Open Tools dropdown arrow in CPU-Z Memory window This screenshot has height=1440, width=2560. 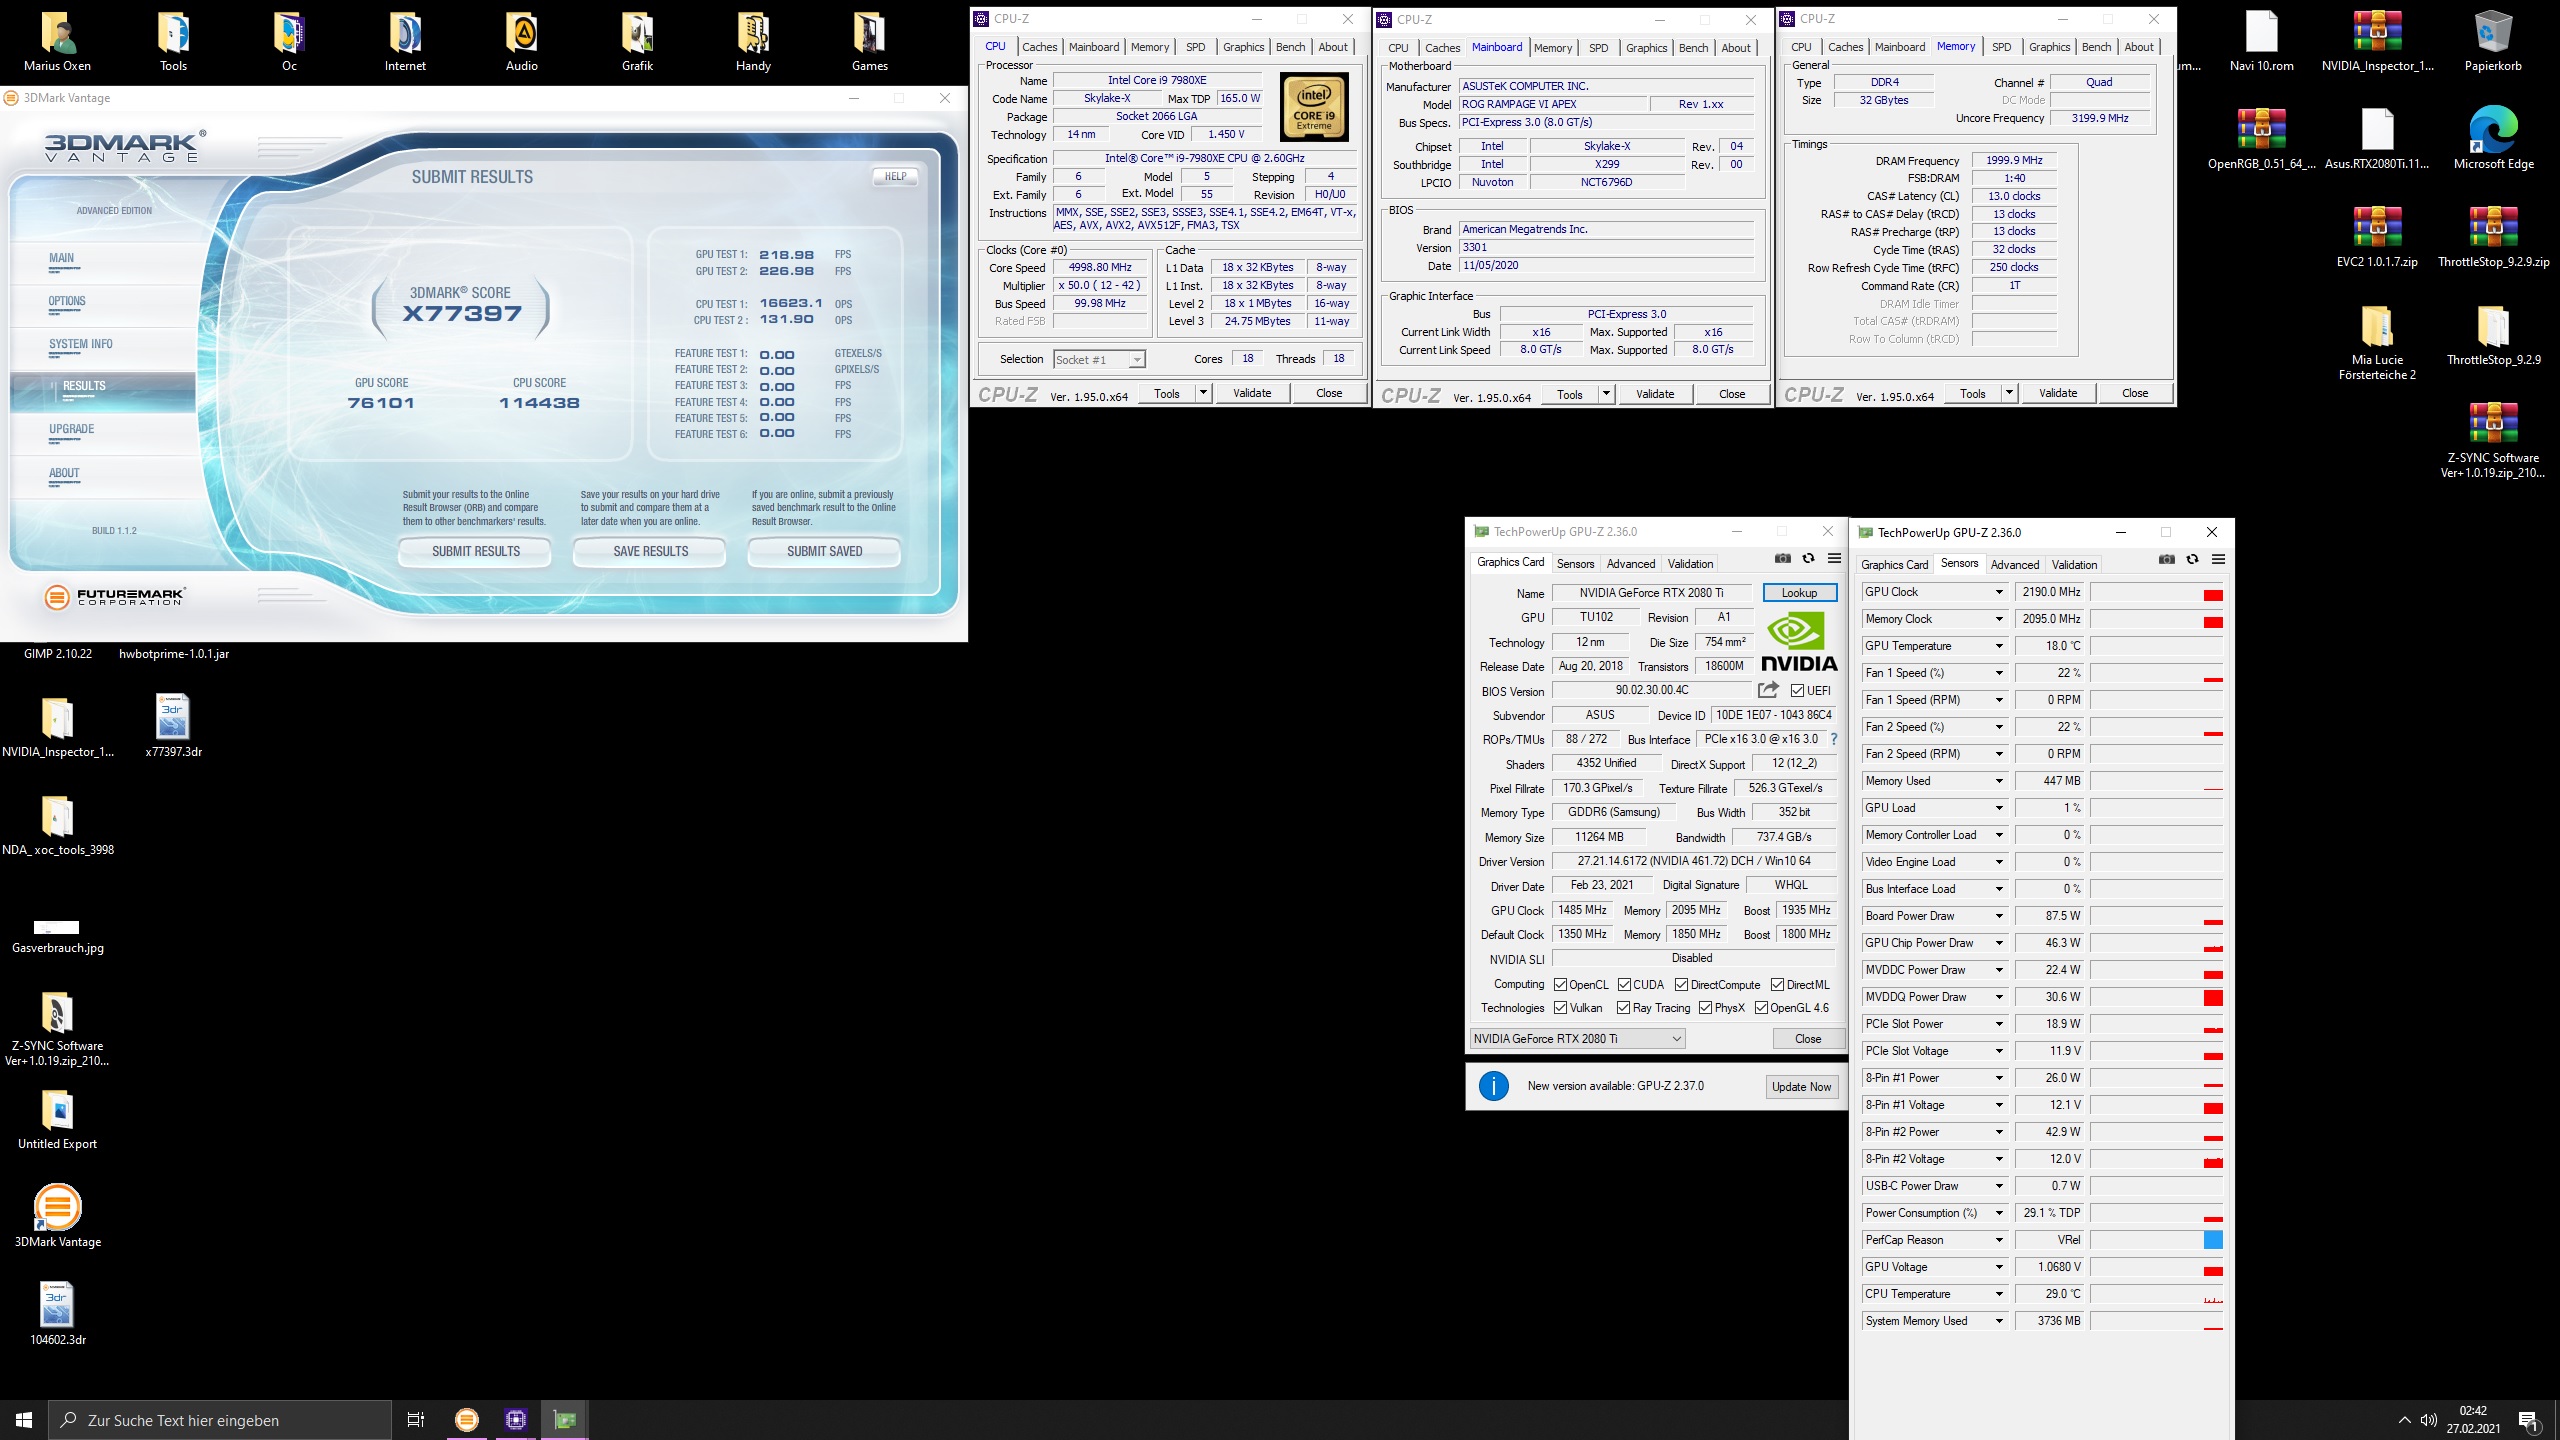pyautogui.click(x=2009, y=393)
